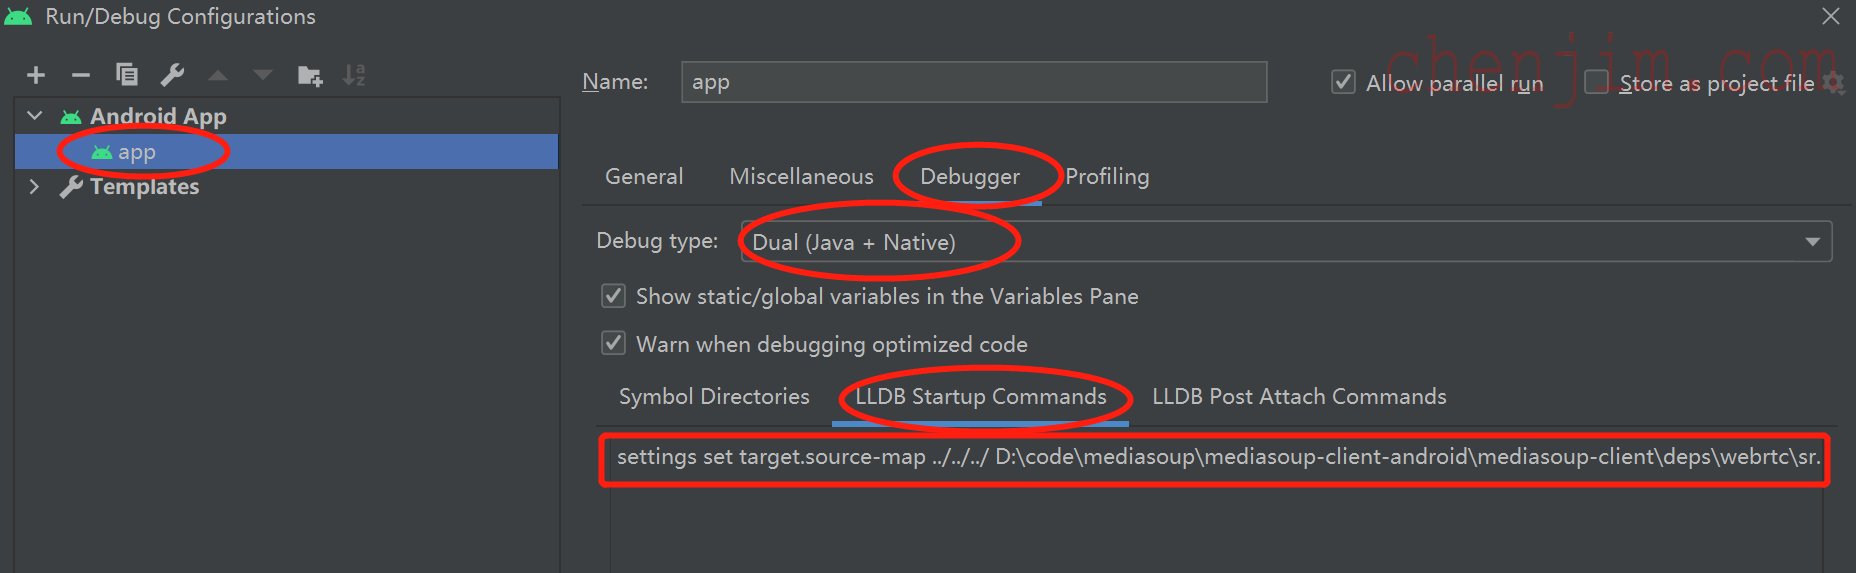Move configuration up with arrow icon
The image size is (1856, 573).
pyautogui.click(x=218, y=75)
